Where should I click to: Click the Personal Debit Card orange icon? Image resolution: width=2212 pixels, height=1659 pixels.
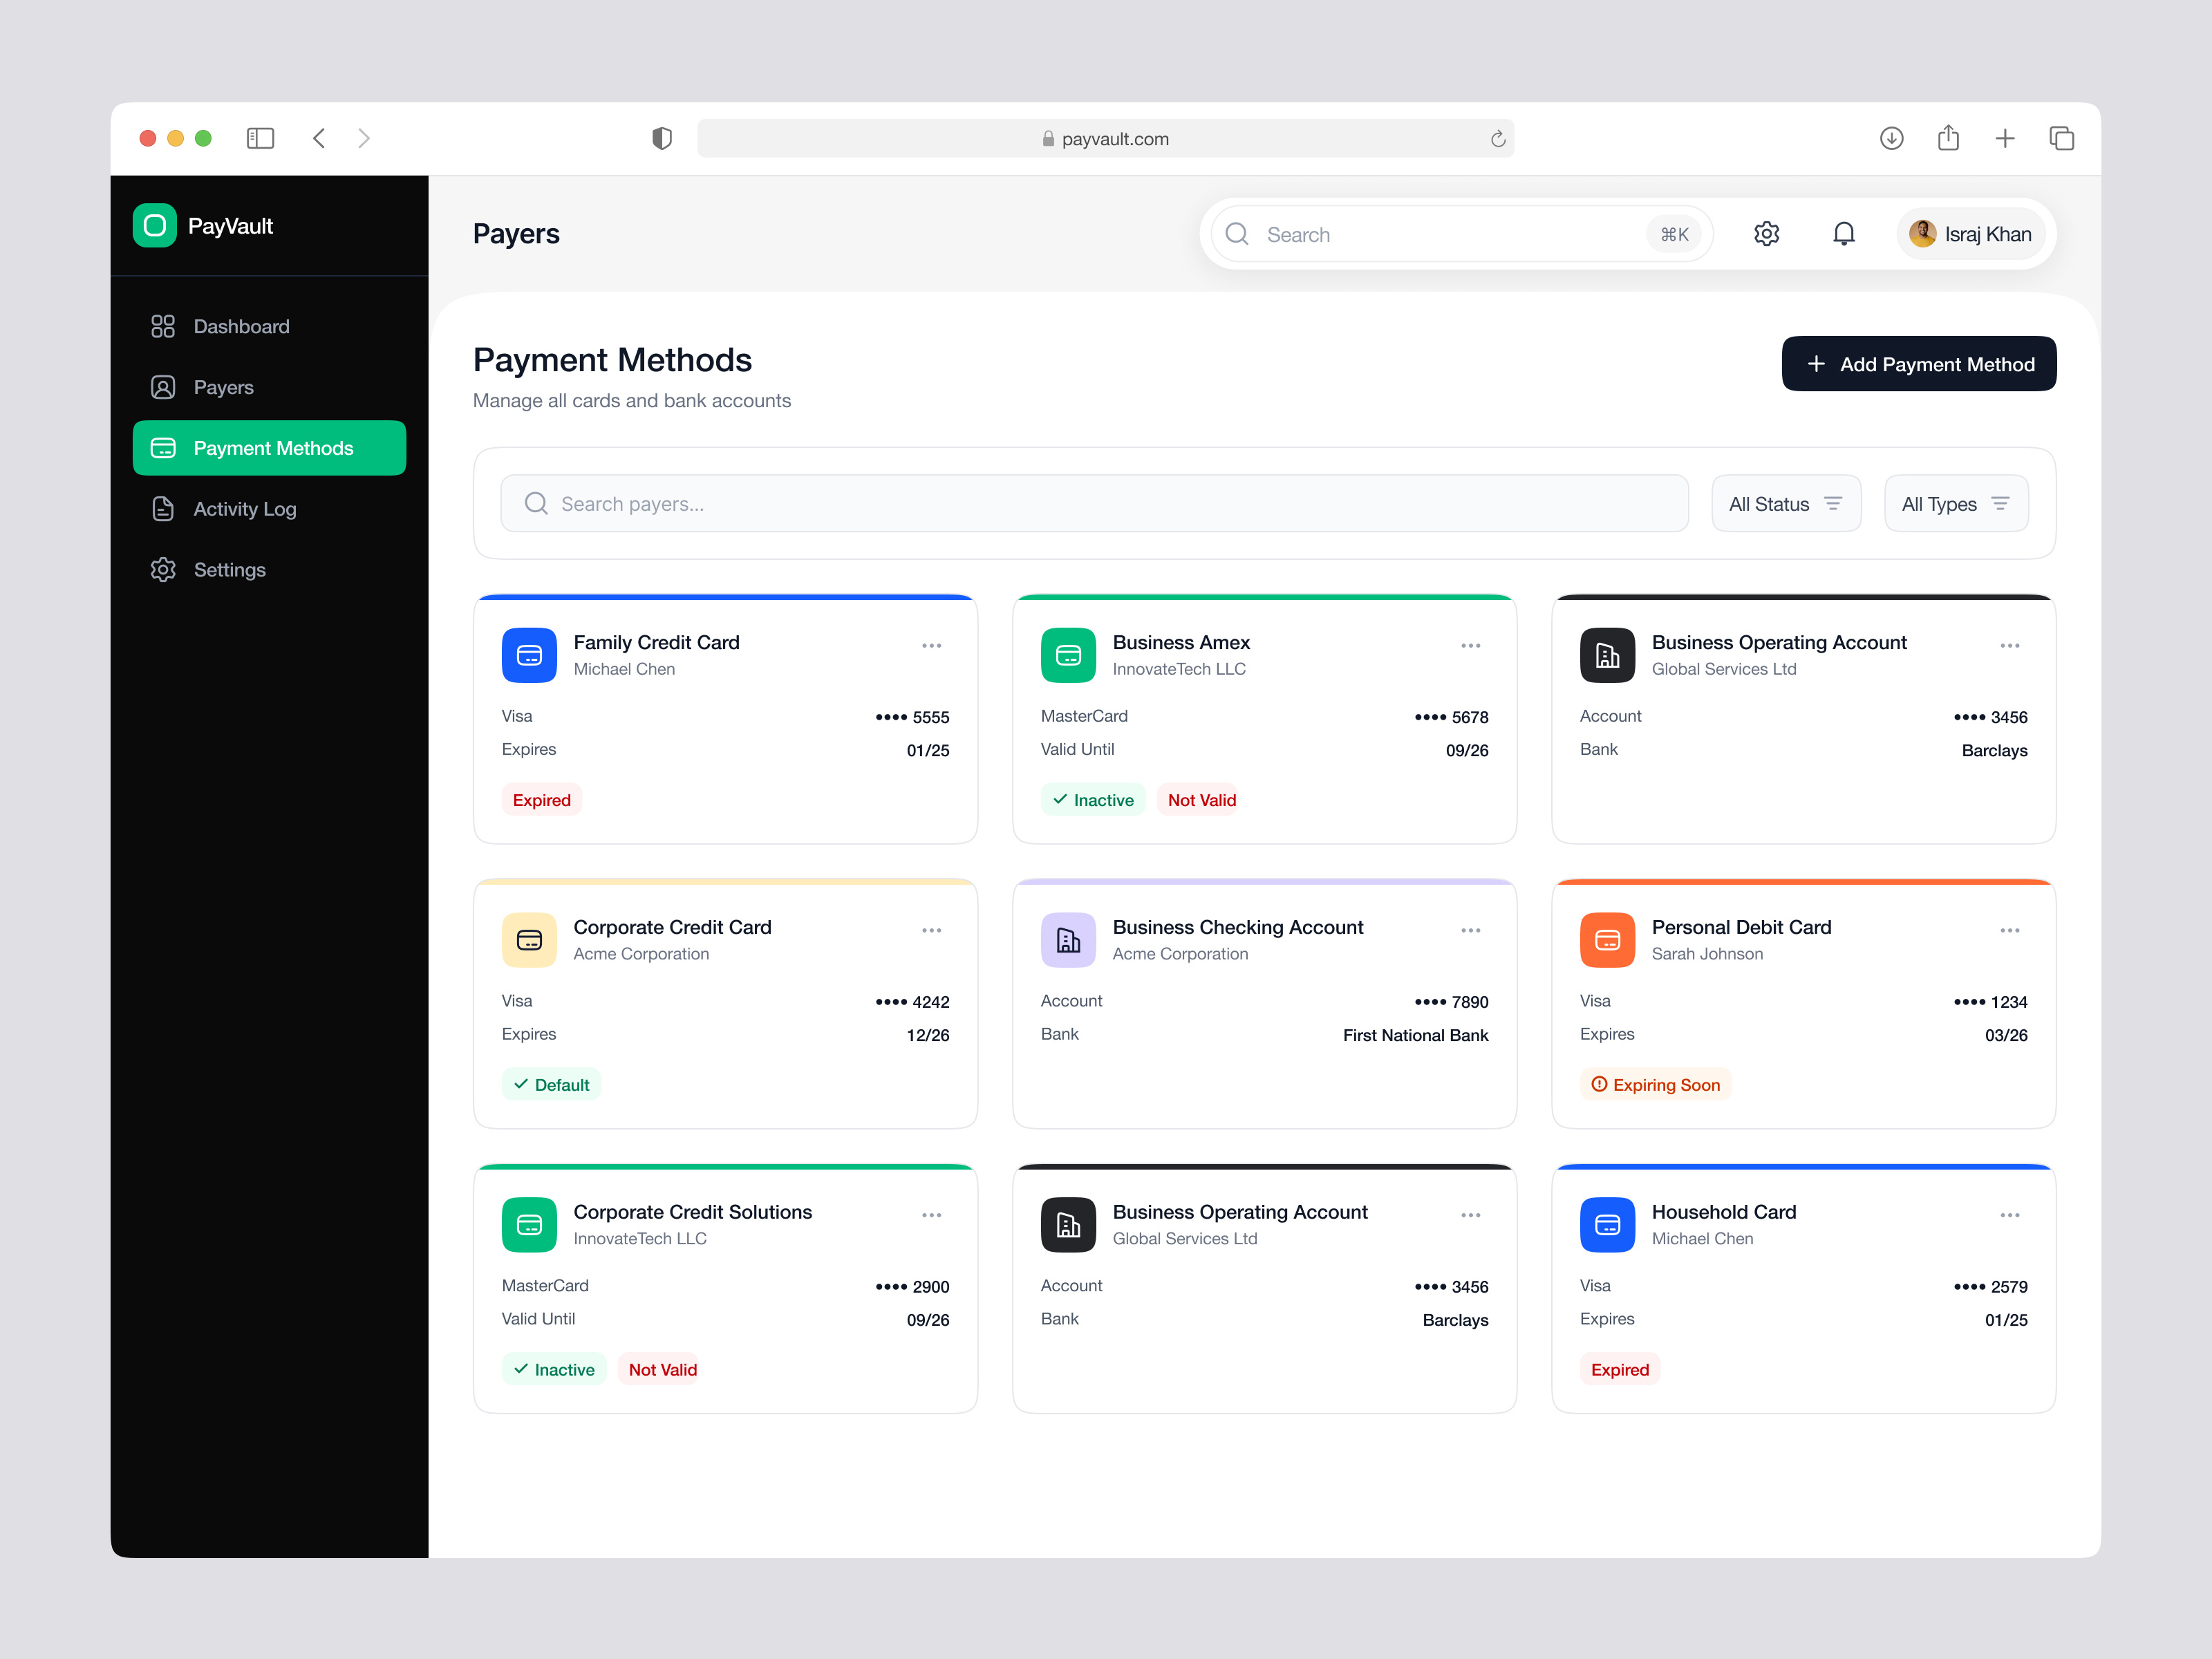[x=1607, y=940]
